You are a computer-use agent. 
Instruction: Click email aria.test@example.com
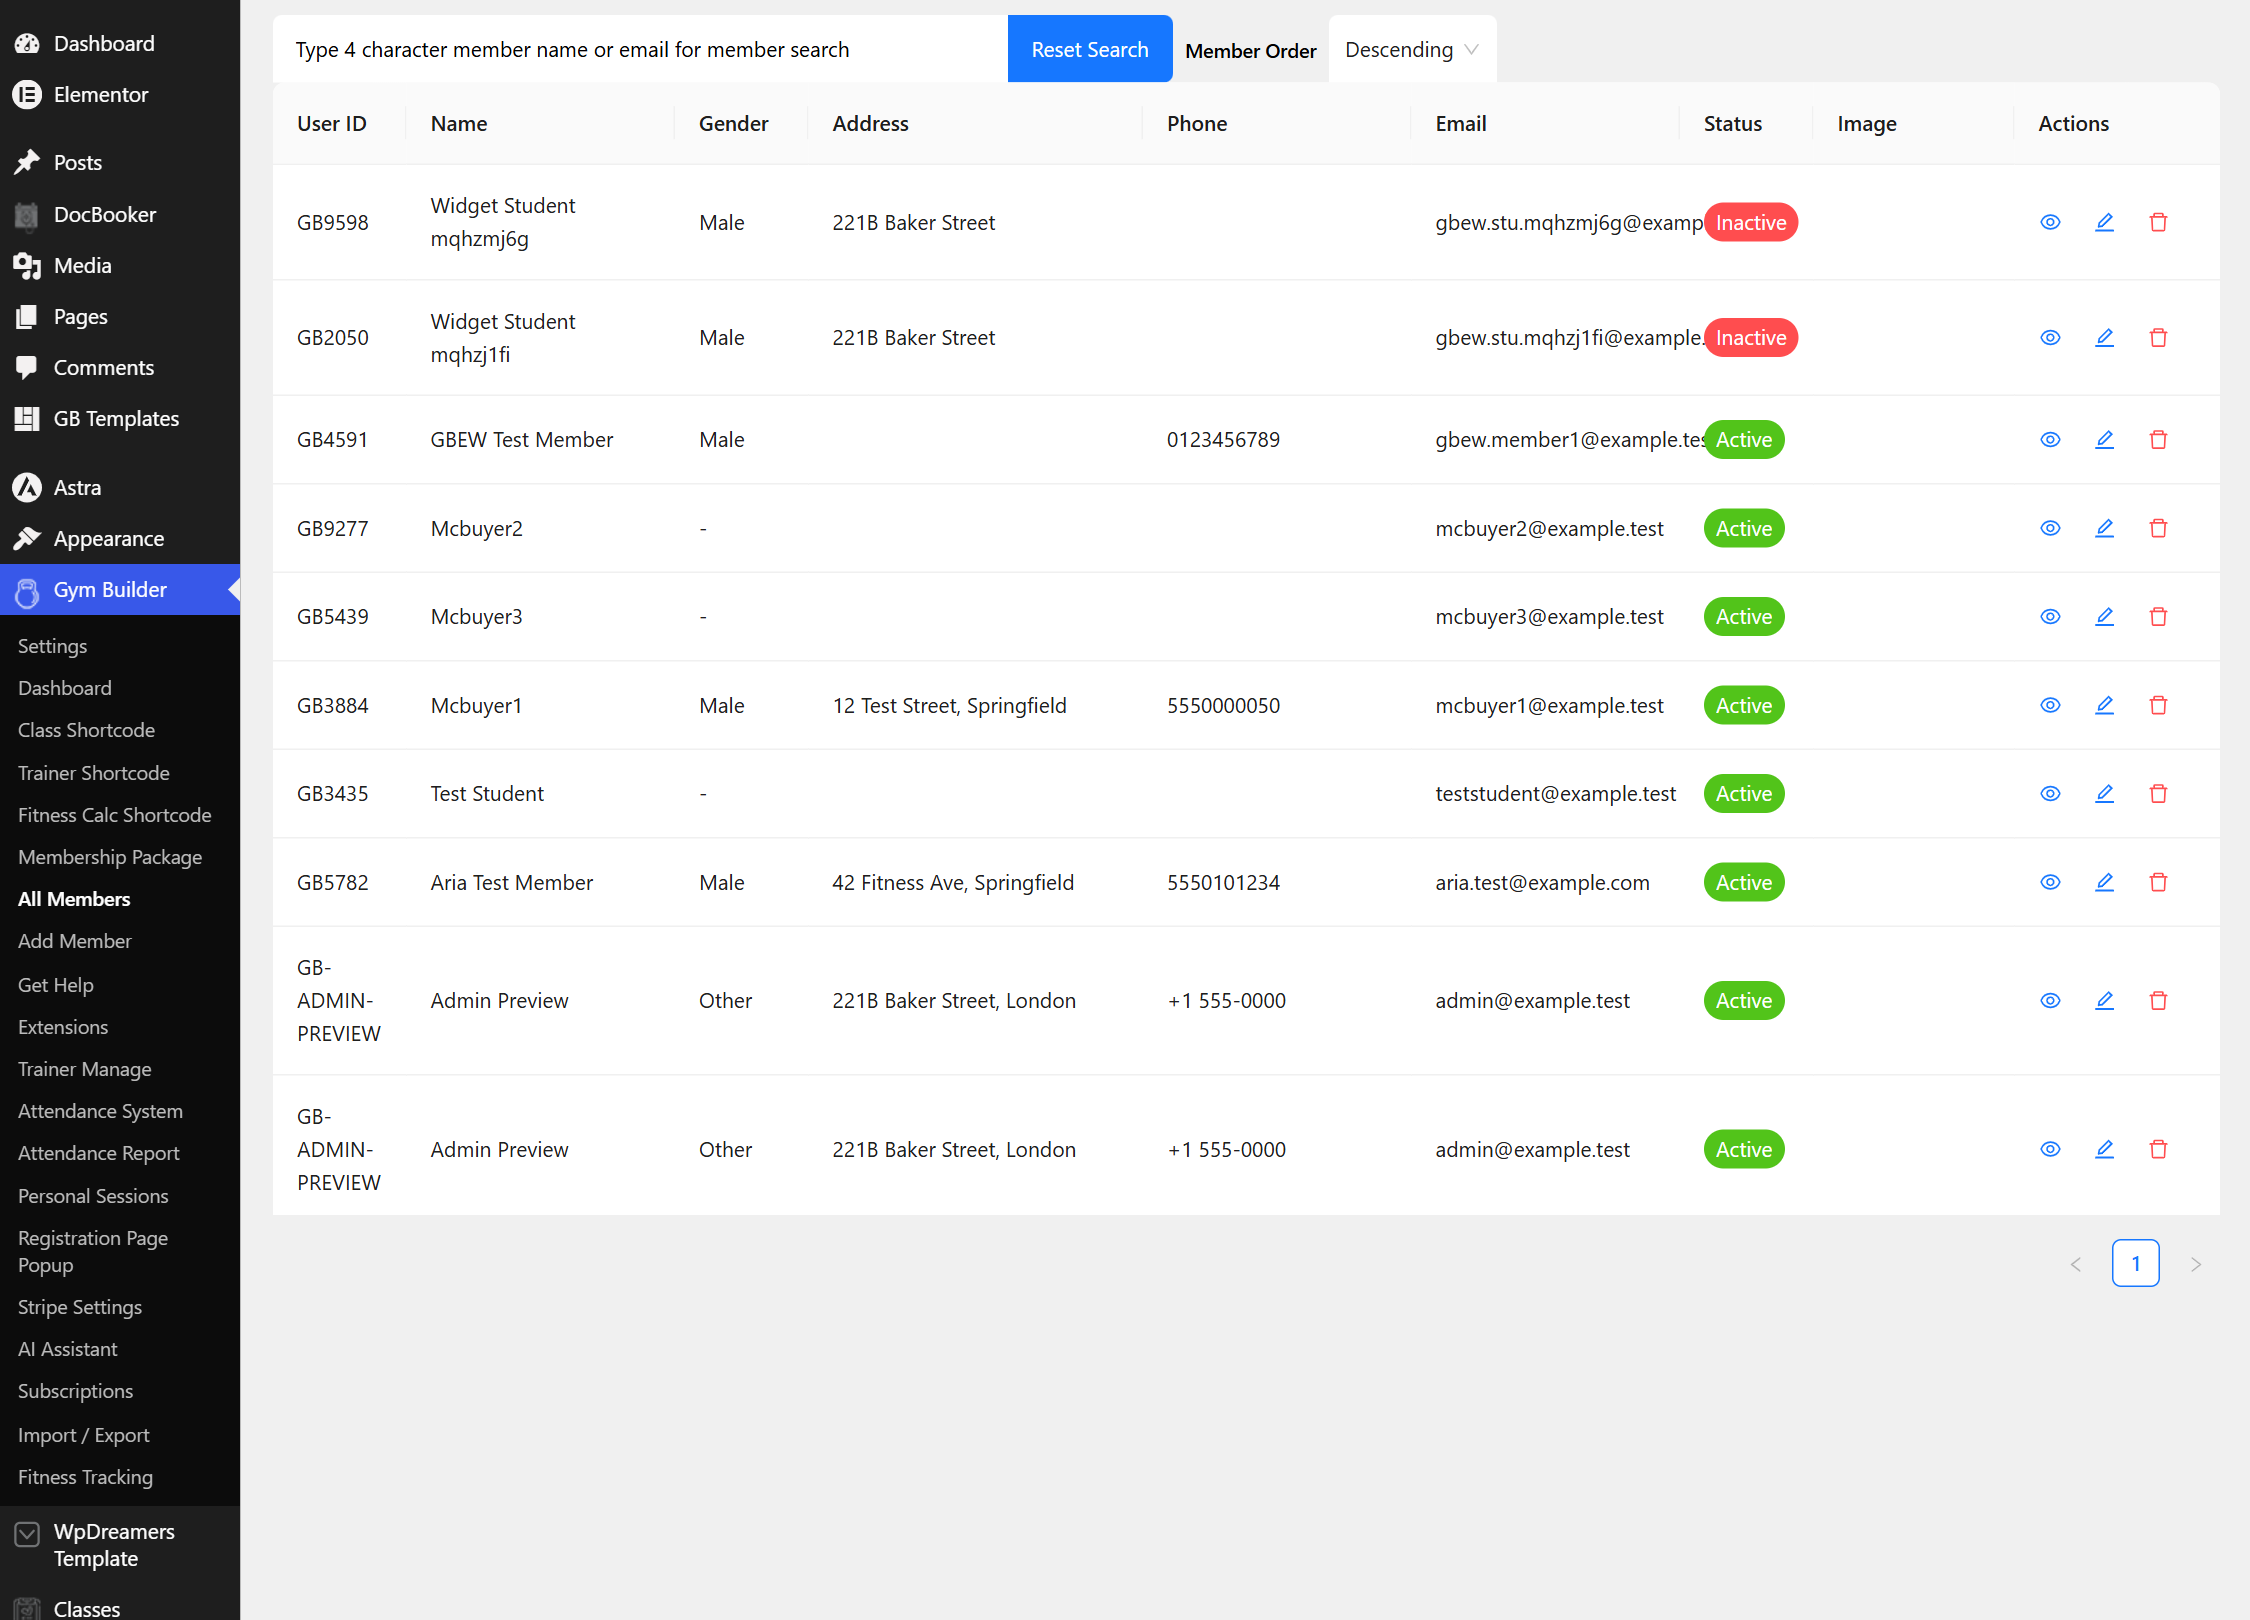coord(1542,882)
